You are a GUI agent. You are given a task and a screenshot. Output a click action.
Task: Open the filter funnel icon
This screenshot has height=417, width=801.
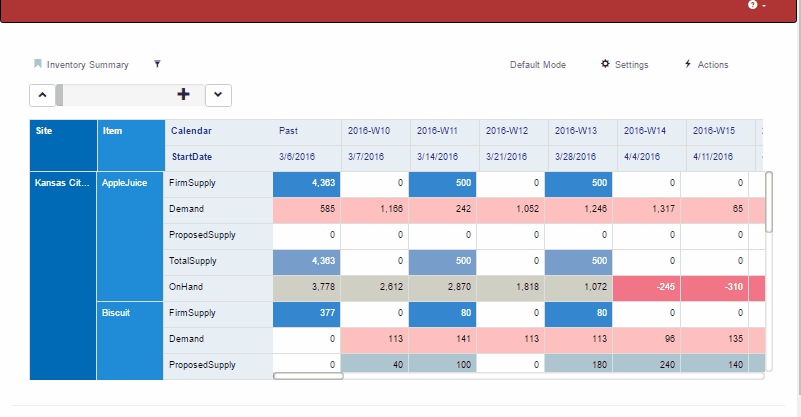click(x=157, y=64)
